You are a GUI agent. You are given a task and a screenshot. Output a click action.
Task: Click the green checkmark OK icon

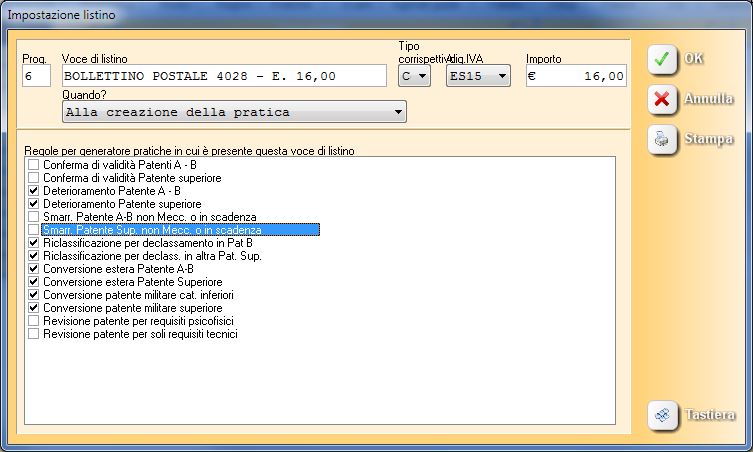point(662,59)
